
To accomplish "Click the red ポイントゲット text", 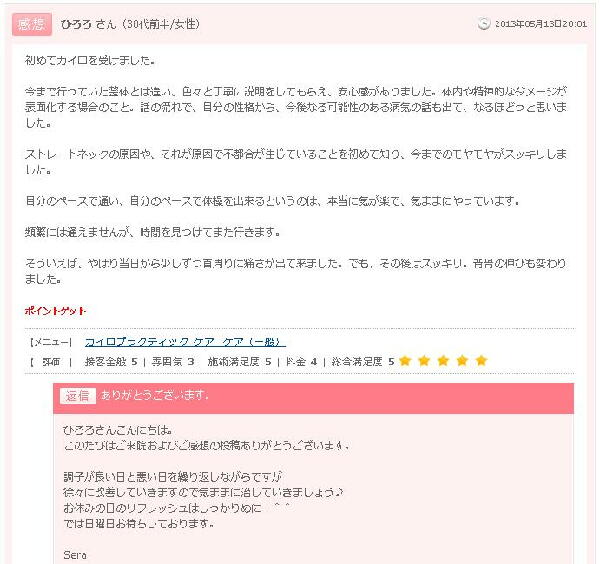I will (x=55, y=311).
